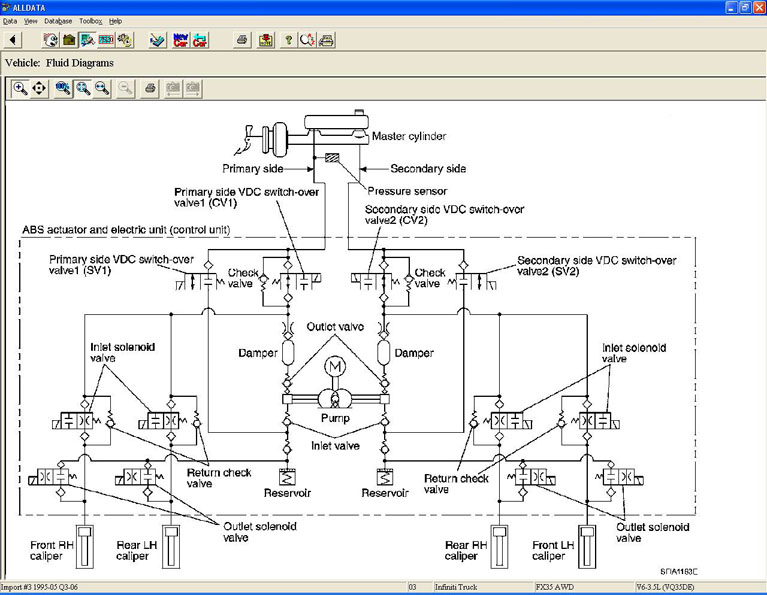Click the Master cylinder label in diagram
Image resolution: width=767 pixels, height=595 pixels.
tap(408, 136)
